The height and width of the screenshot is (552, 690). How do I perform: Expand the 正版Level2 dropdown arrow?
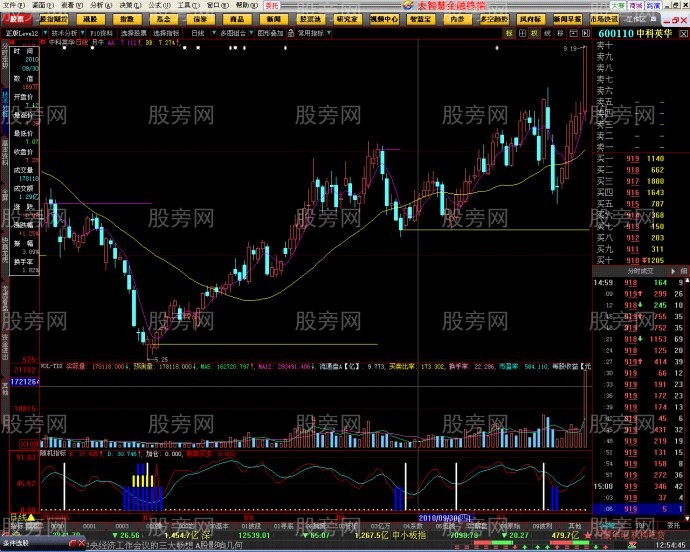44,33
